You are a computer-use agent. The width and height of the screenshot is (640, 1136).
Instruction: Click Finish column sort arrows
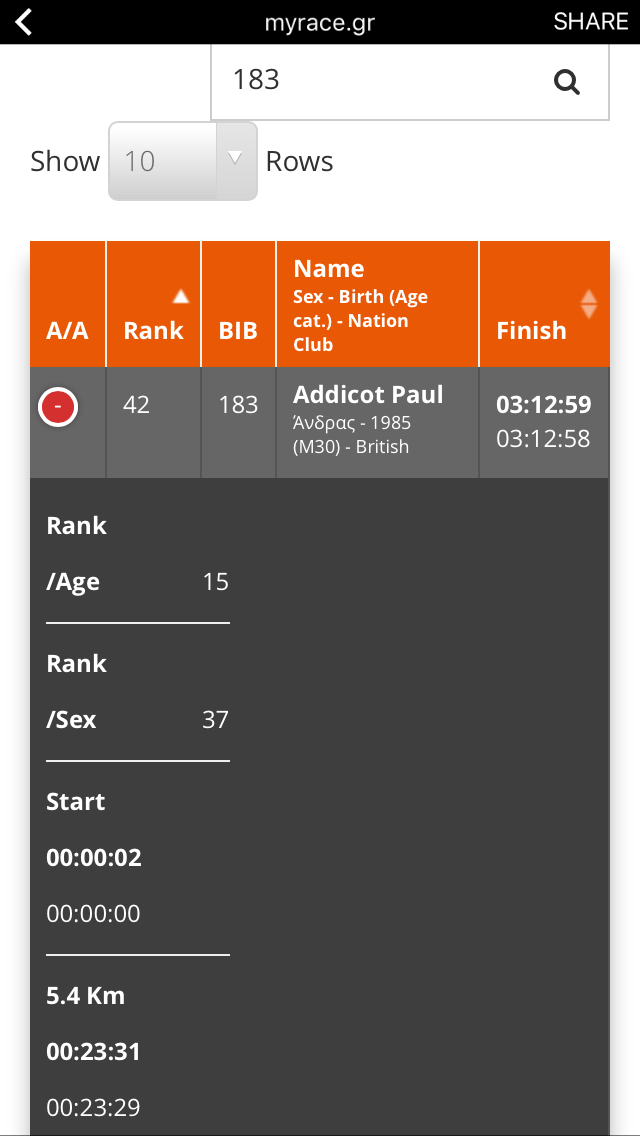589,304
